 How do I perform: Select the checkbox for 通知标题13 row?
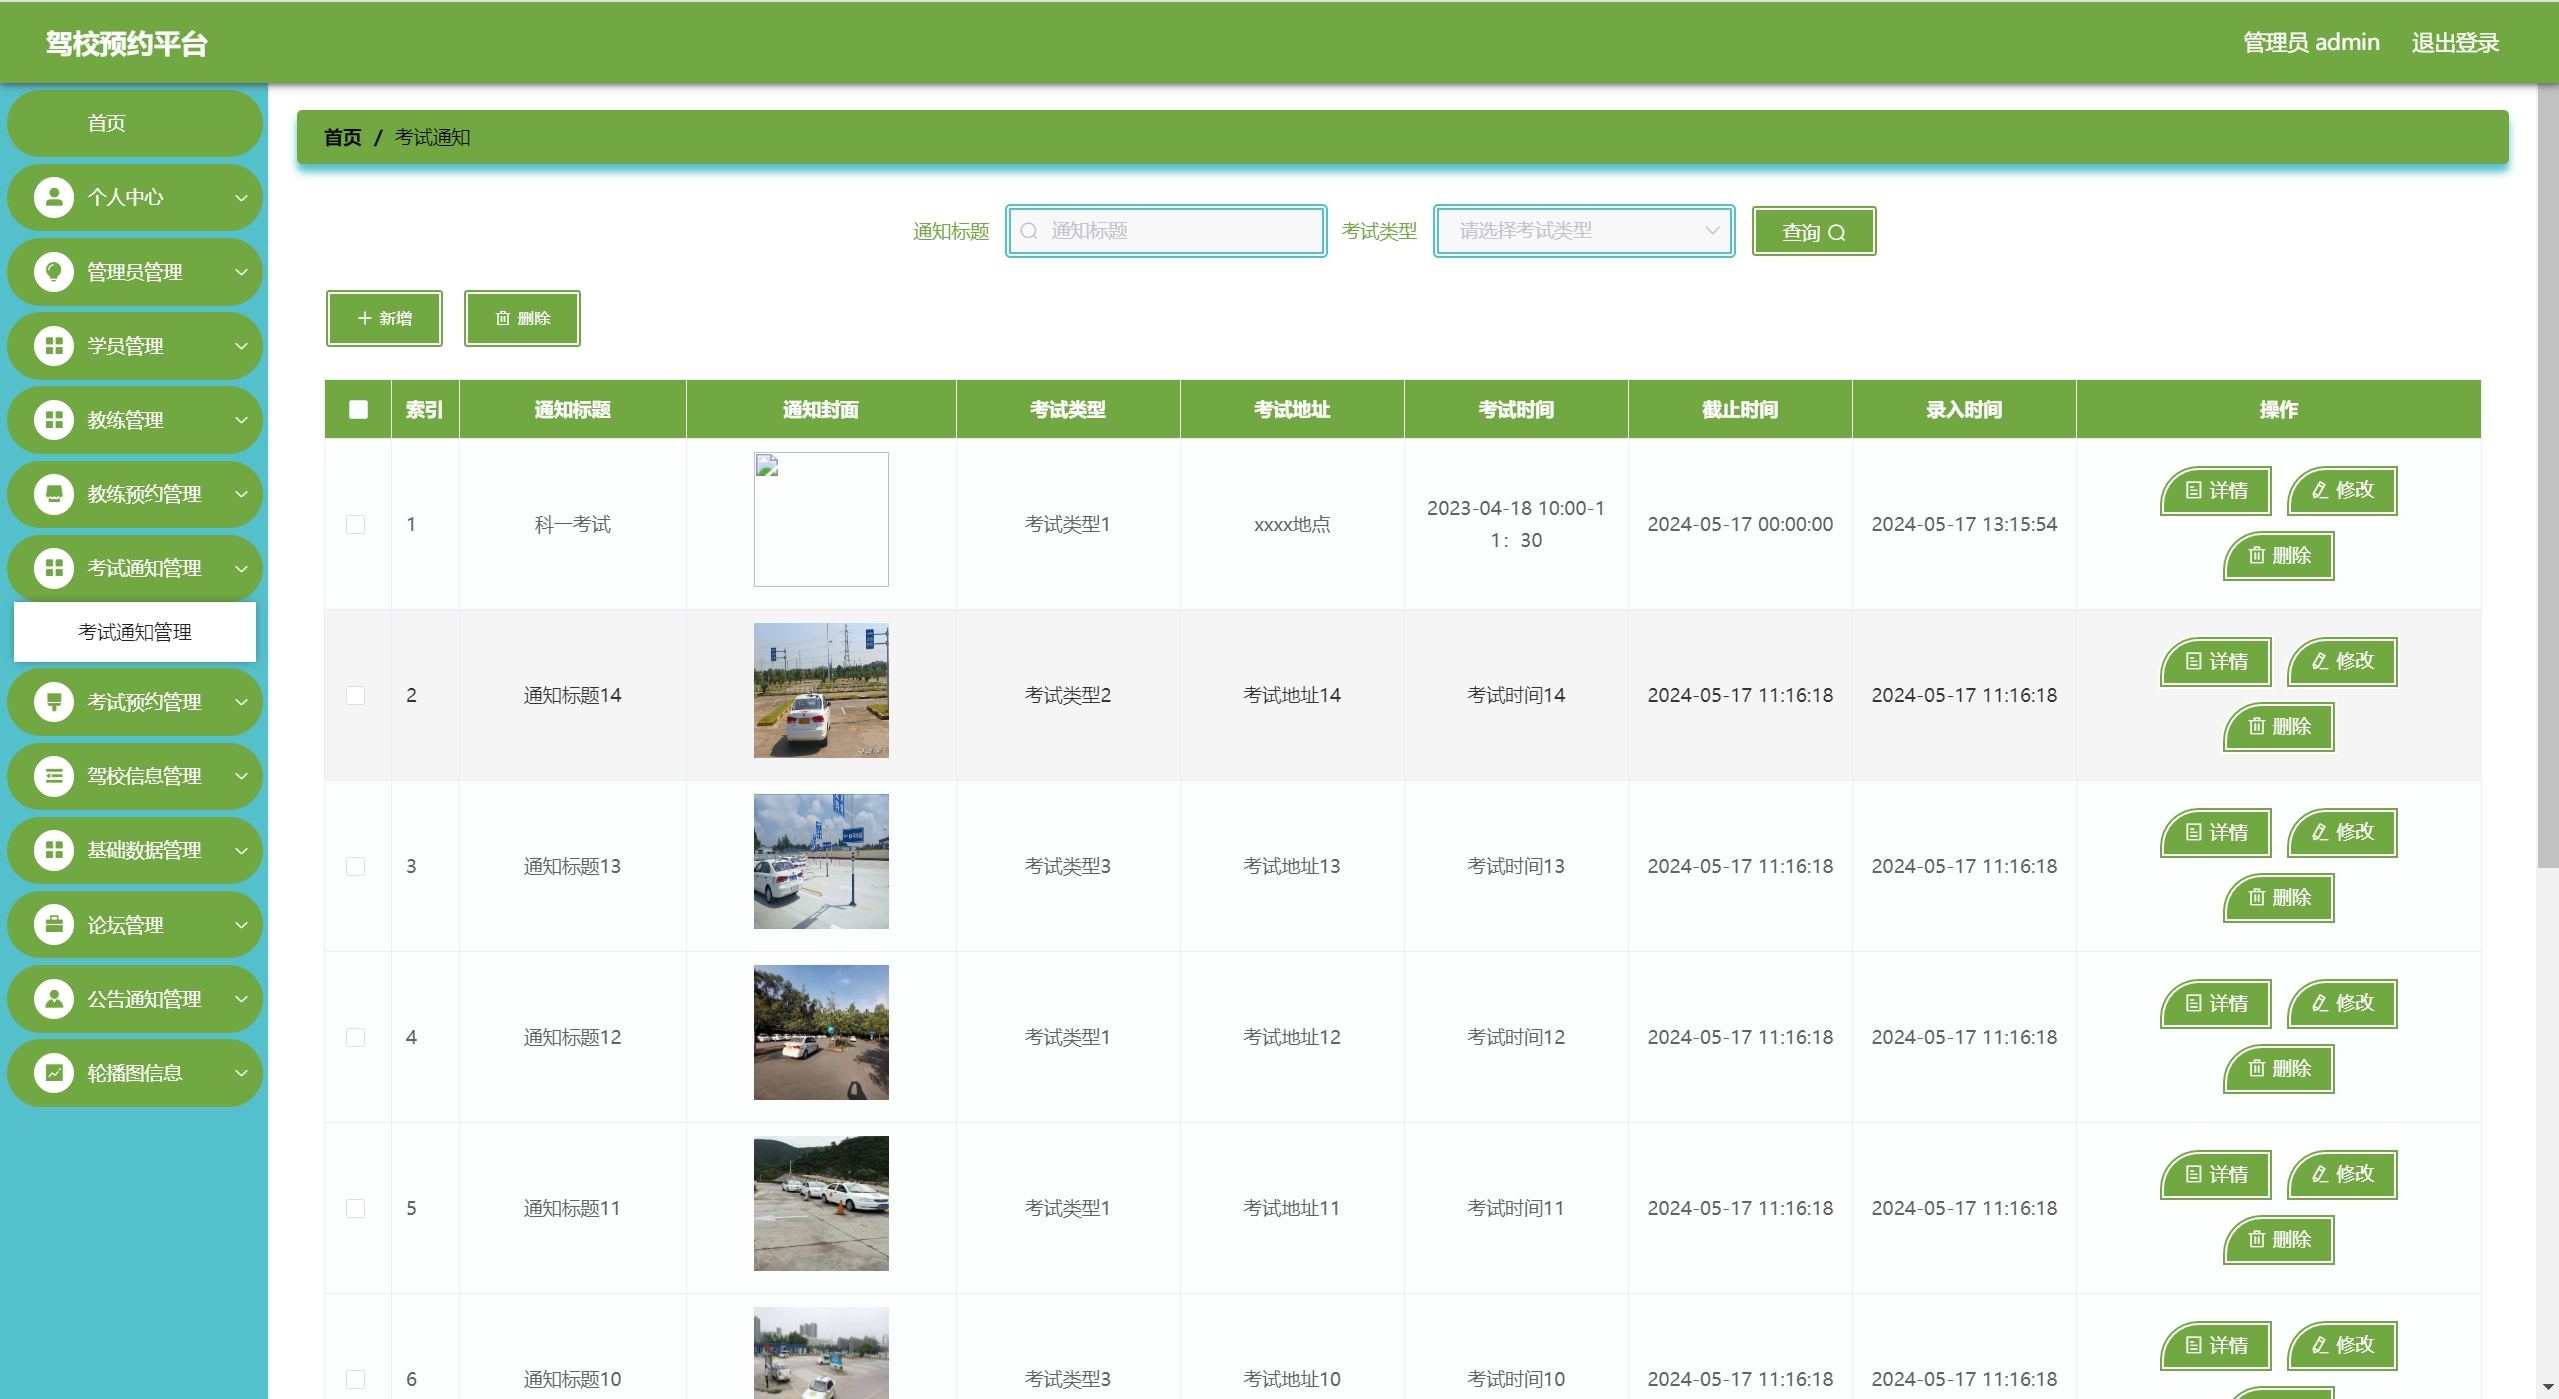pos(355,866)
